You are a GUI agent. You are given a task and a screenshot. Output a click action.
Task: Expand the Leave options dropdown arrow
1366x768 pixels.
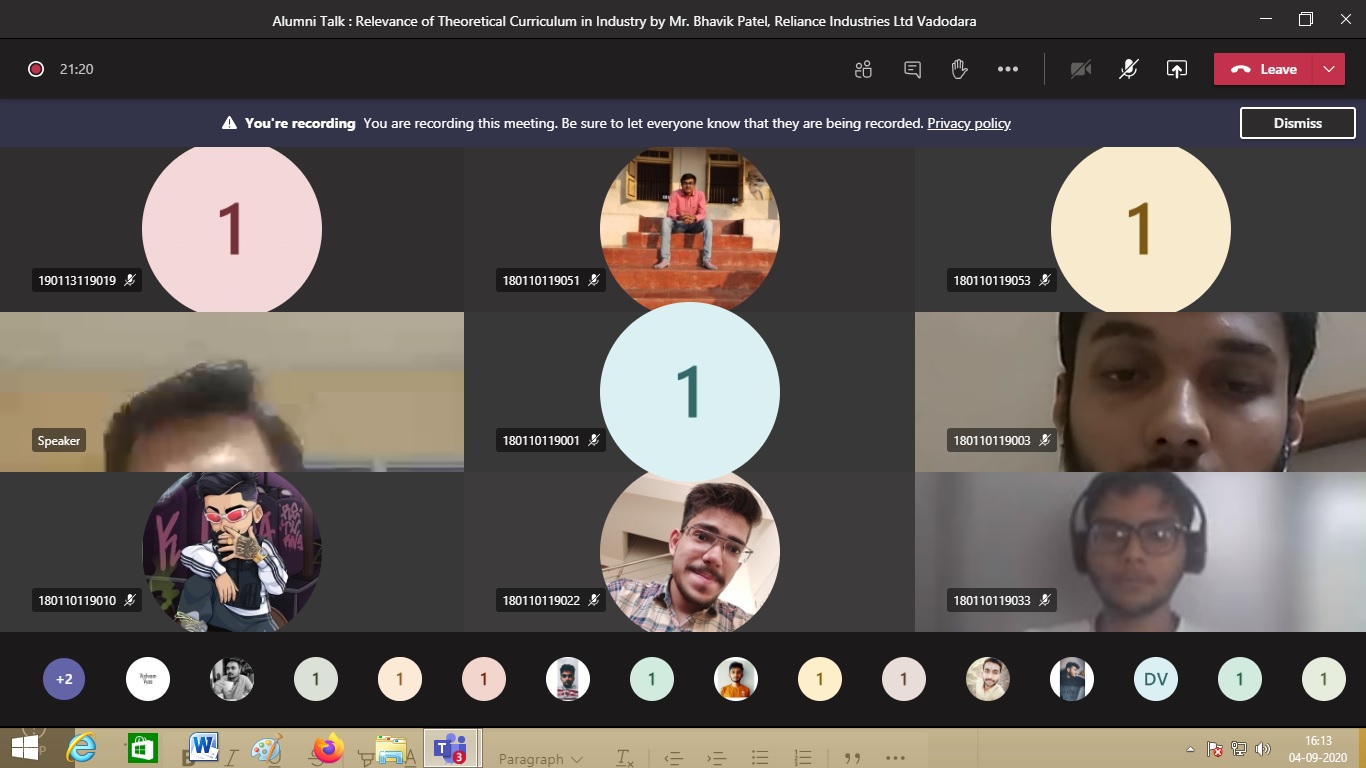point(1328,69)
